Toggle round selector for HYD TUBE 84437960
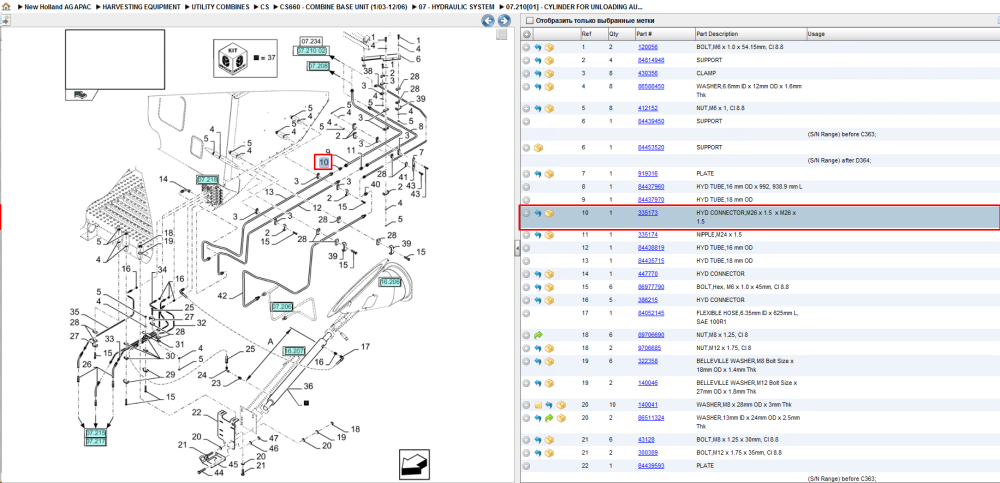This screenshot has width=1000, height=483. coord(526,187)
